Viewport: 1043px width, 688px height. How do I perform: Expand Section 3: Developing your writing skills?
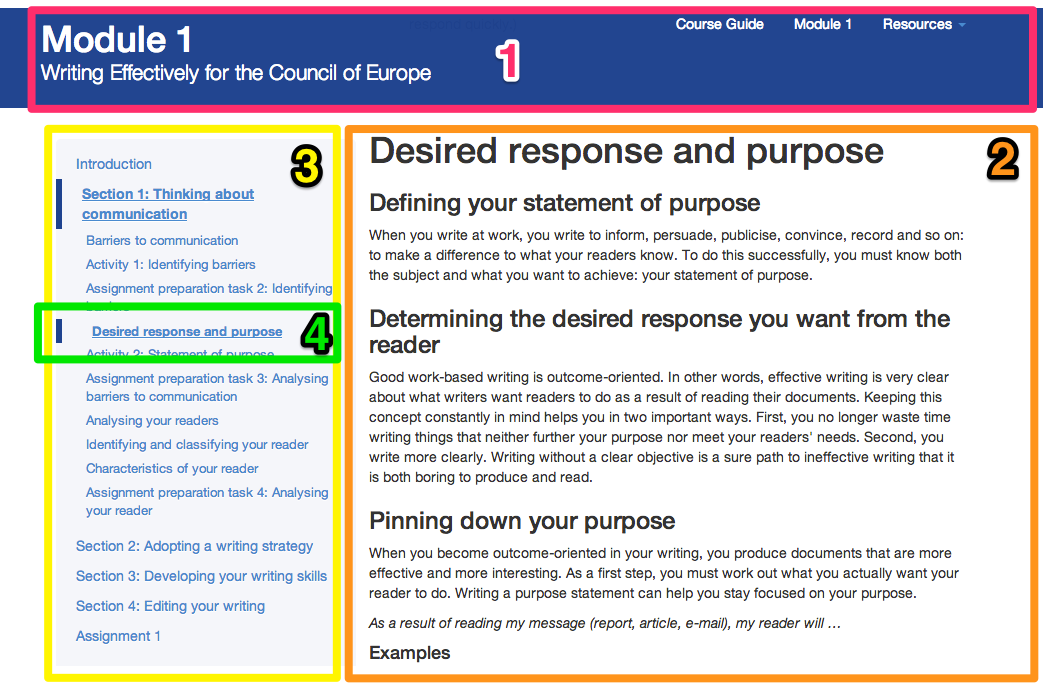click(x=201, y=577)
